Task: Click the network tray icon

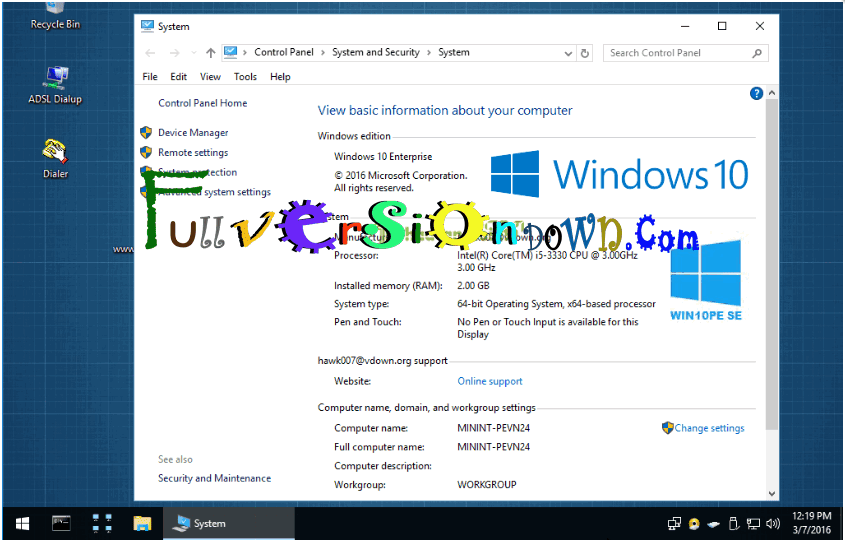Action: 674,523
